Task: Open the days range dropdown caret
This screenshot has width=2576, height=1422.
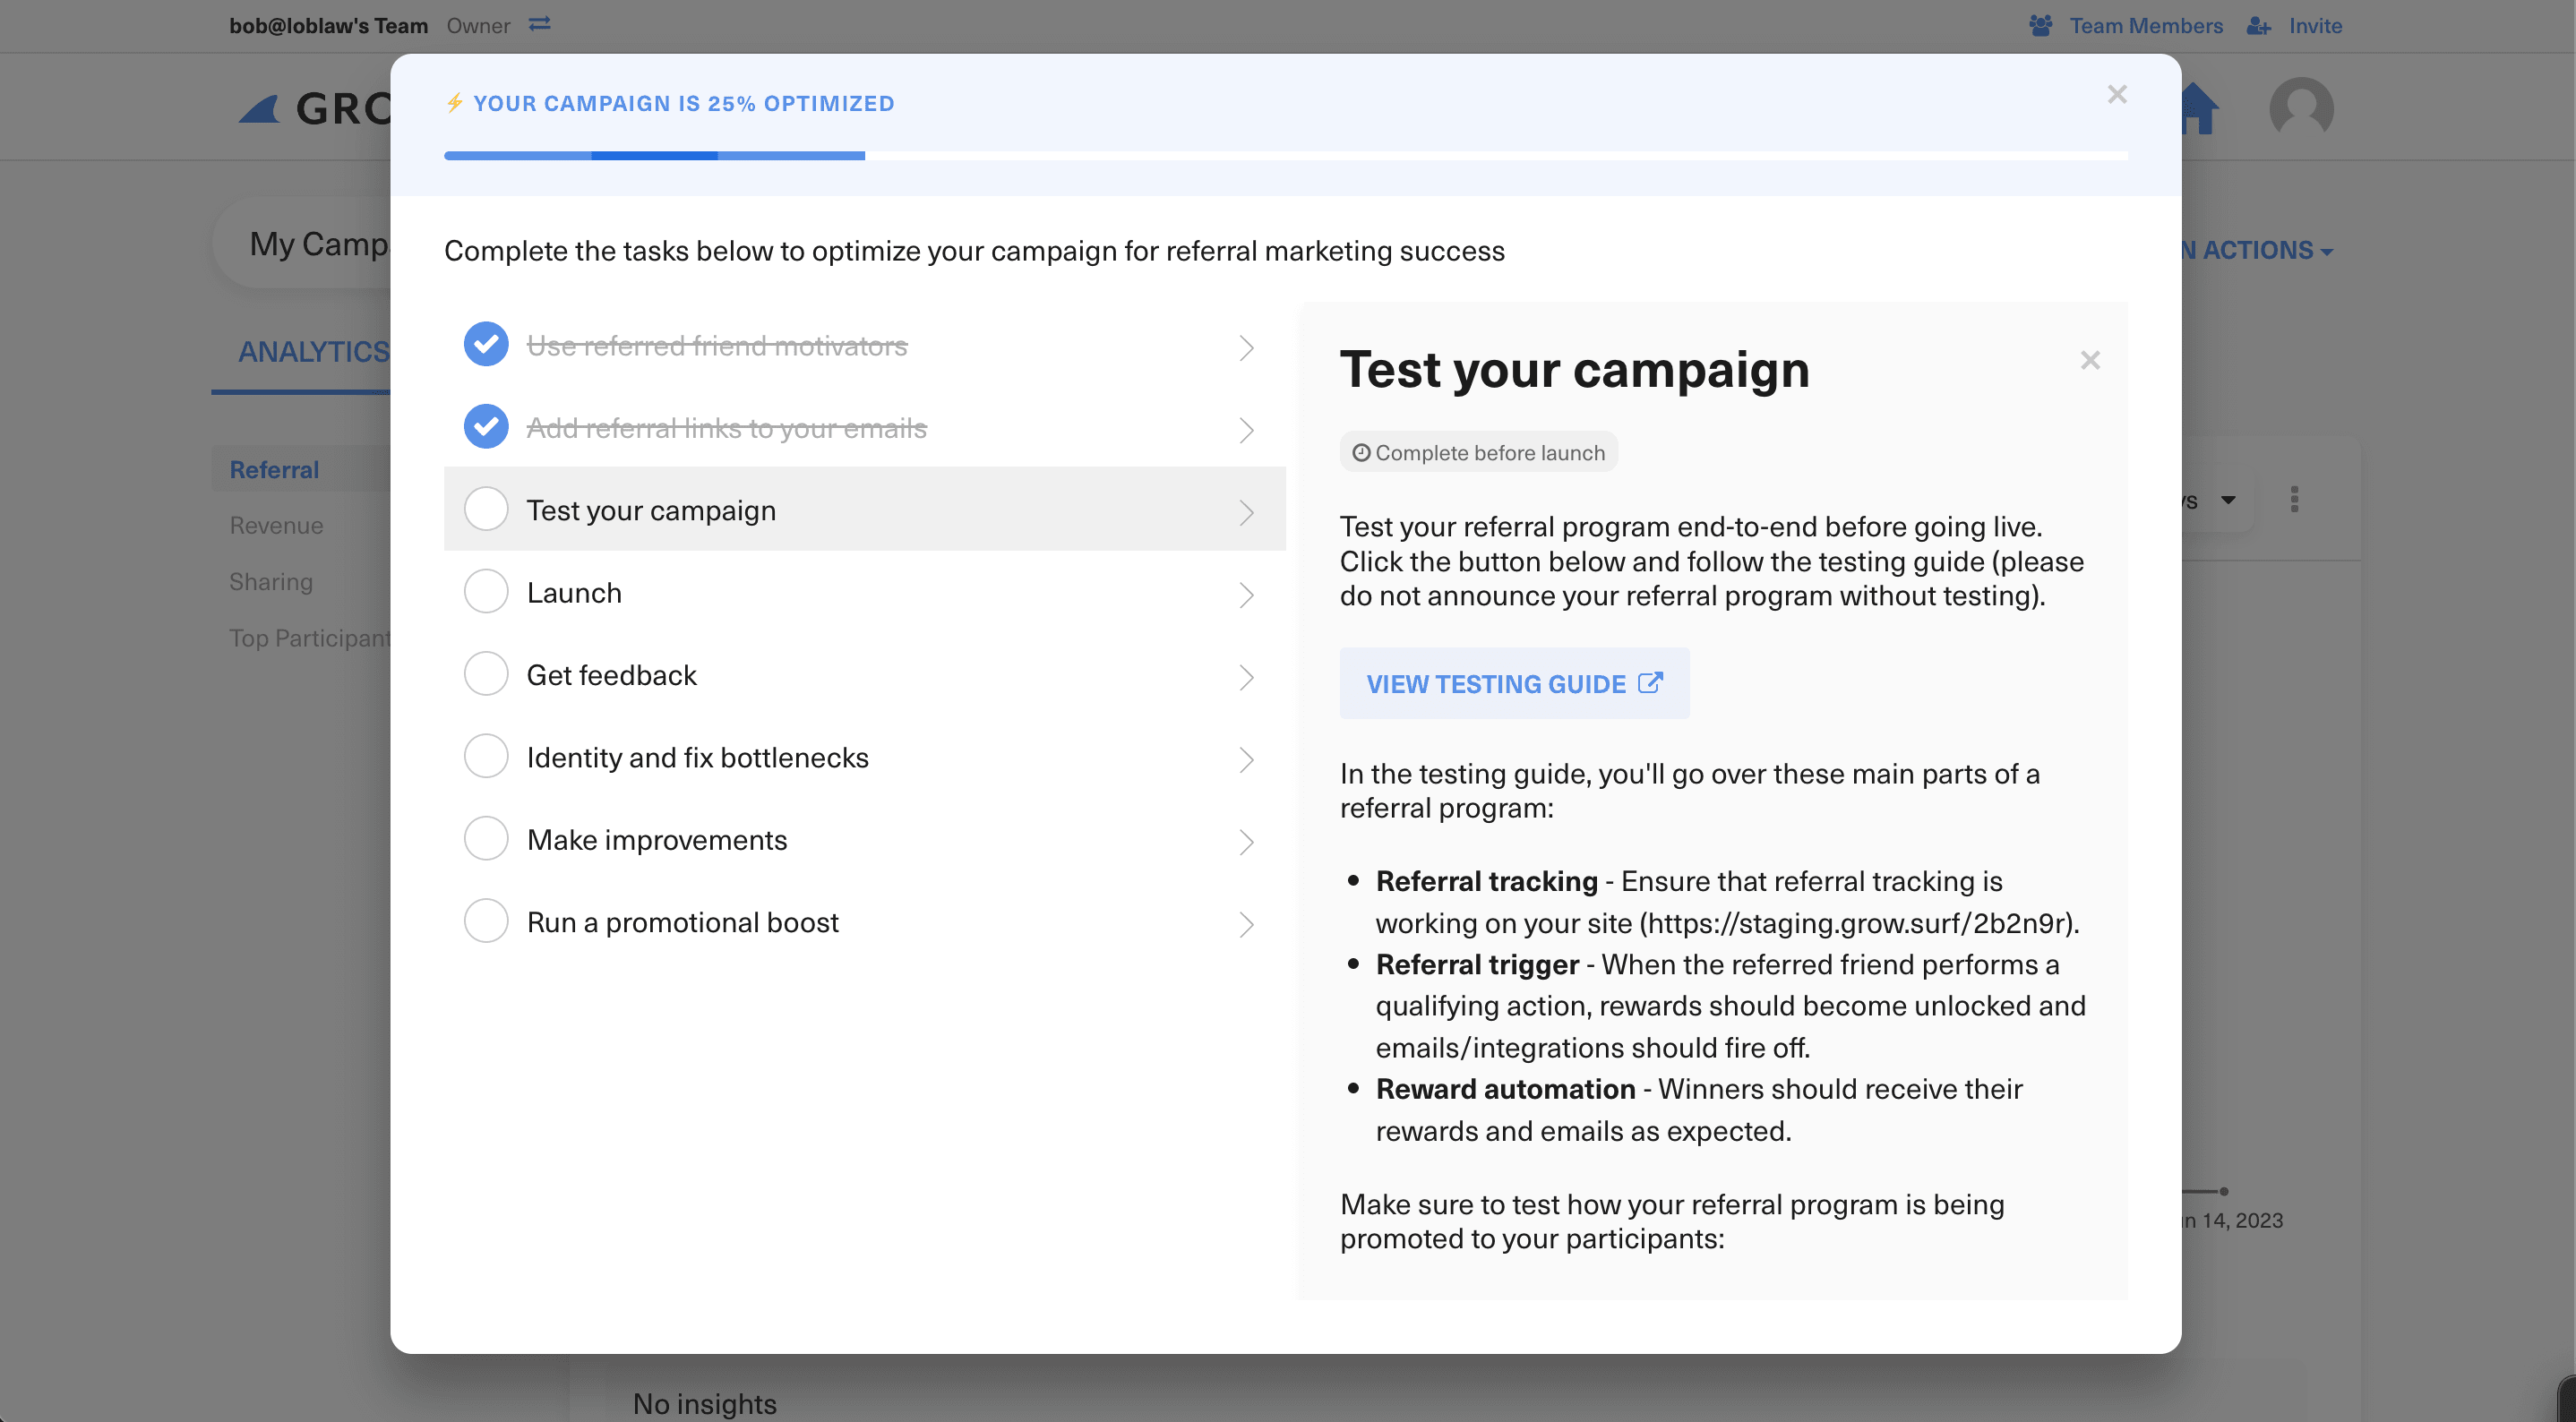Action: click(2228, 500)
